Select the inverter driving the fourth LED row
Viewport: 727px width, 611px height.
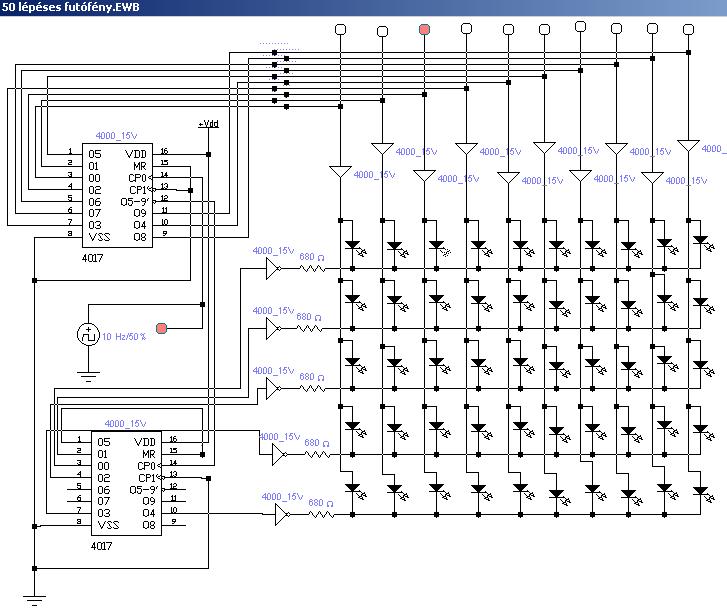coord(280,455)
